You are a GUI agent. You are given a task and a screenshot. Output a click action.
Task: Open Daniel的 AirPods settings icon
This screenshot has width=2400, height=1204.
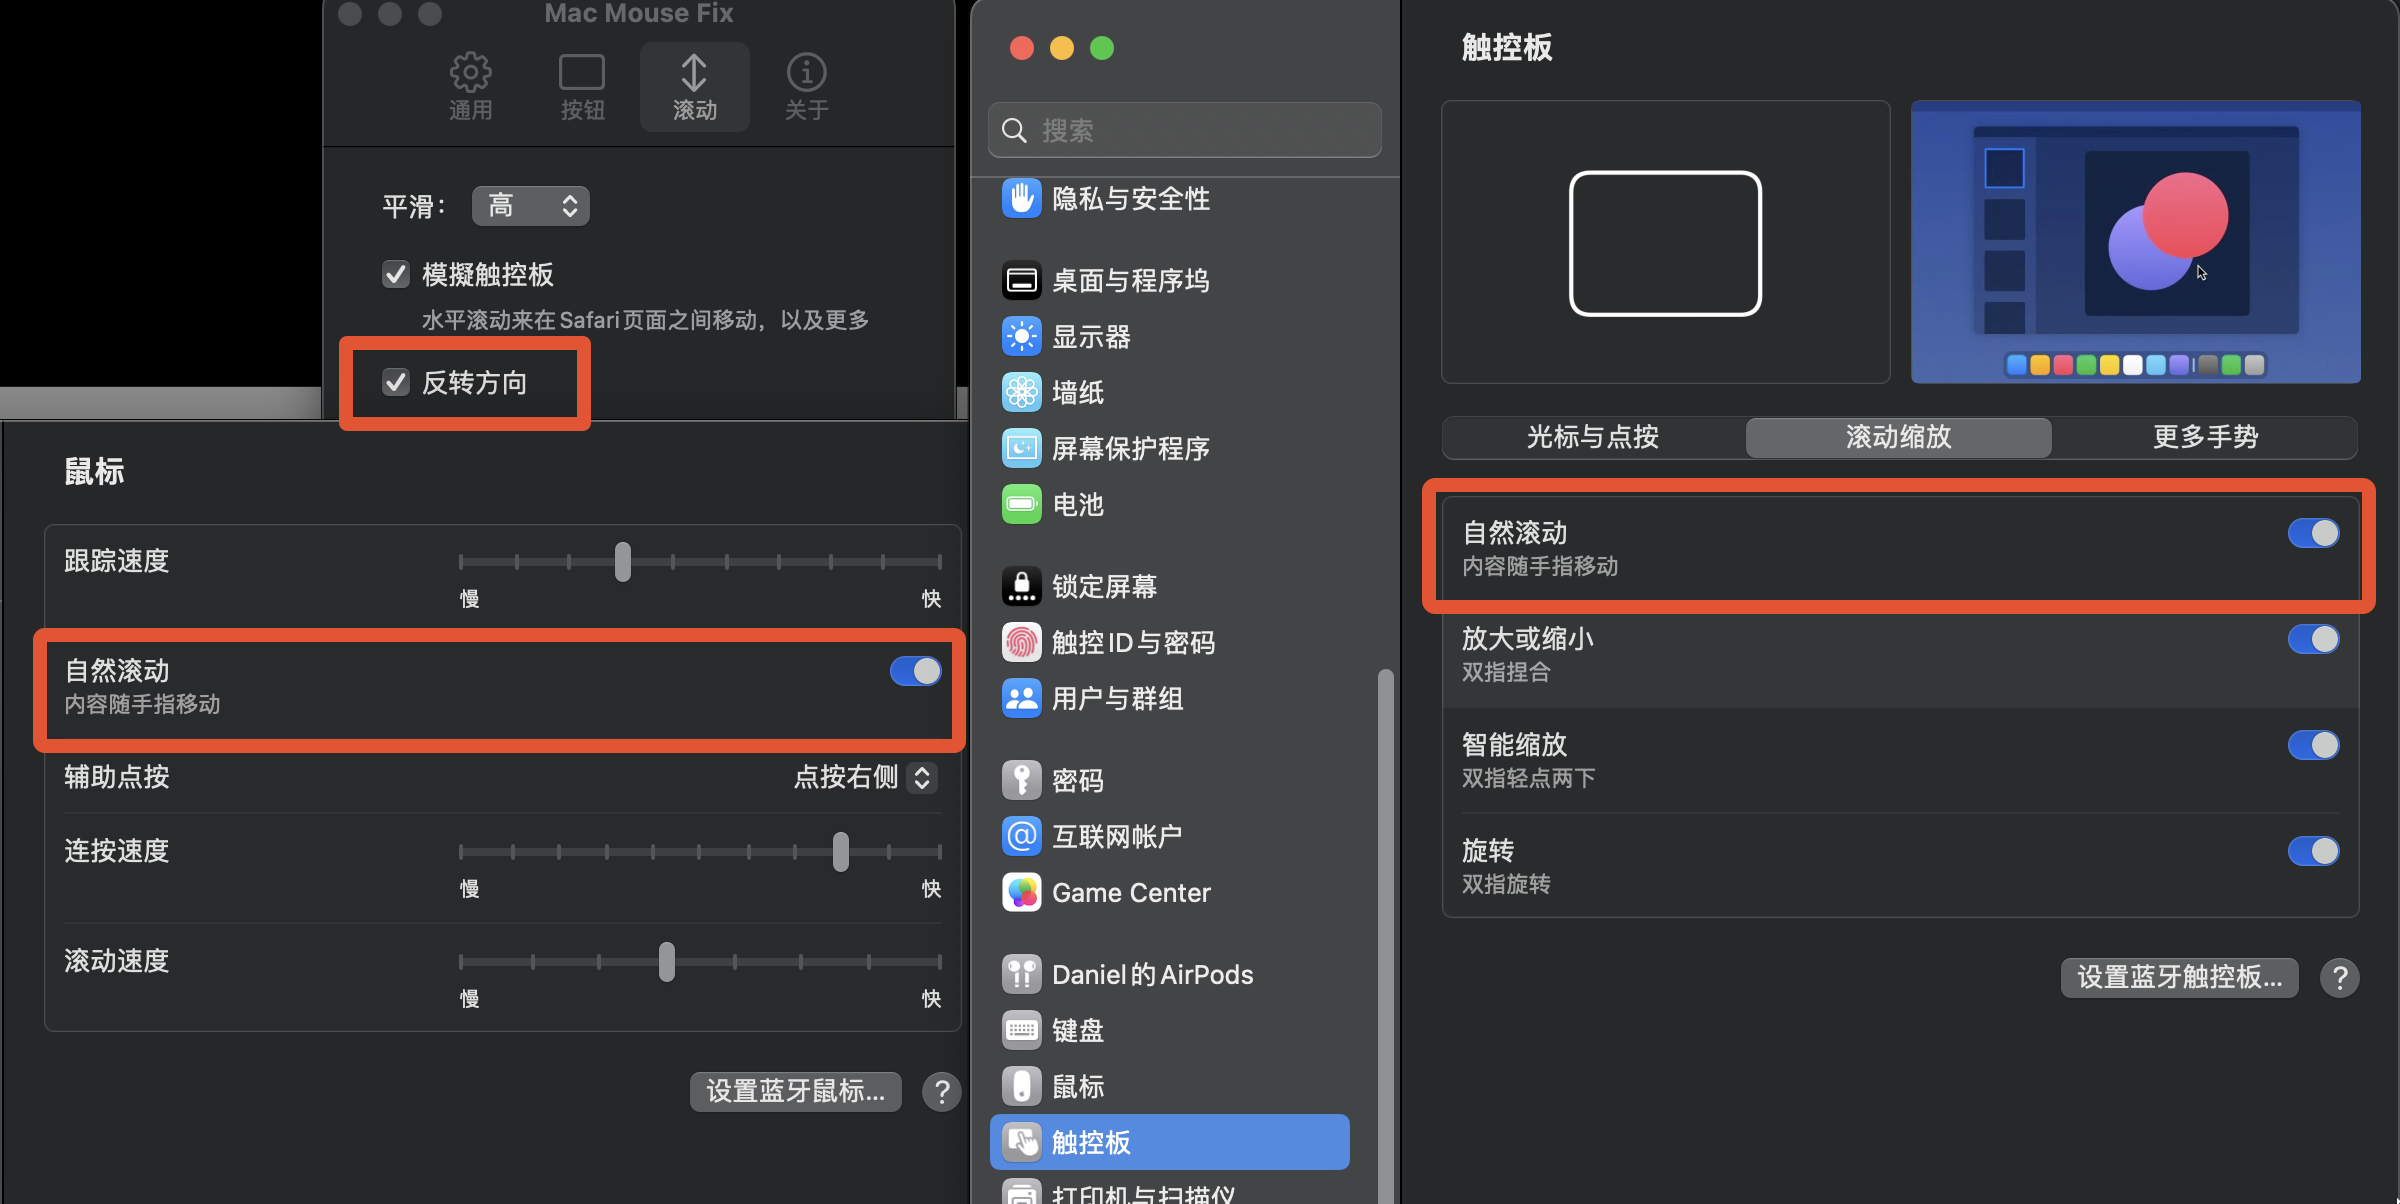pos(1021,975)
